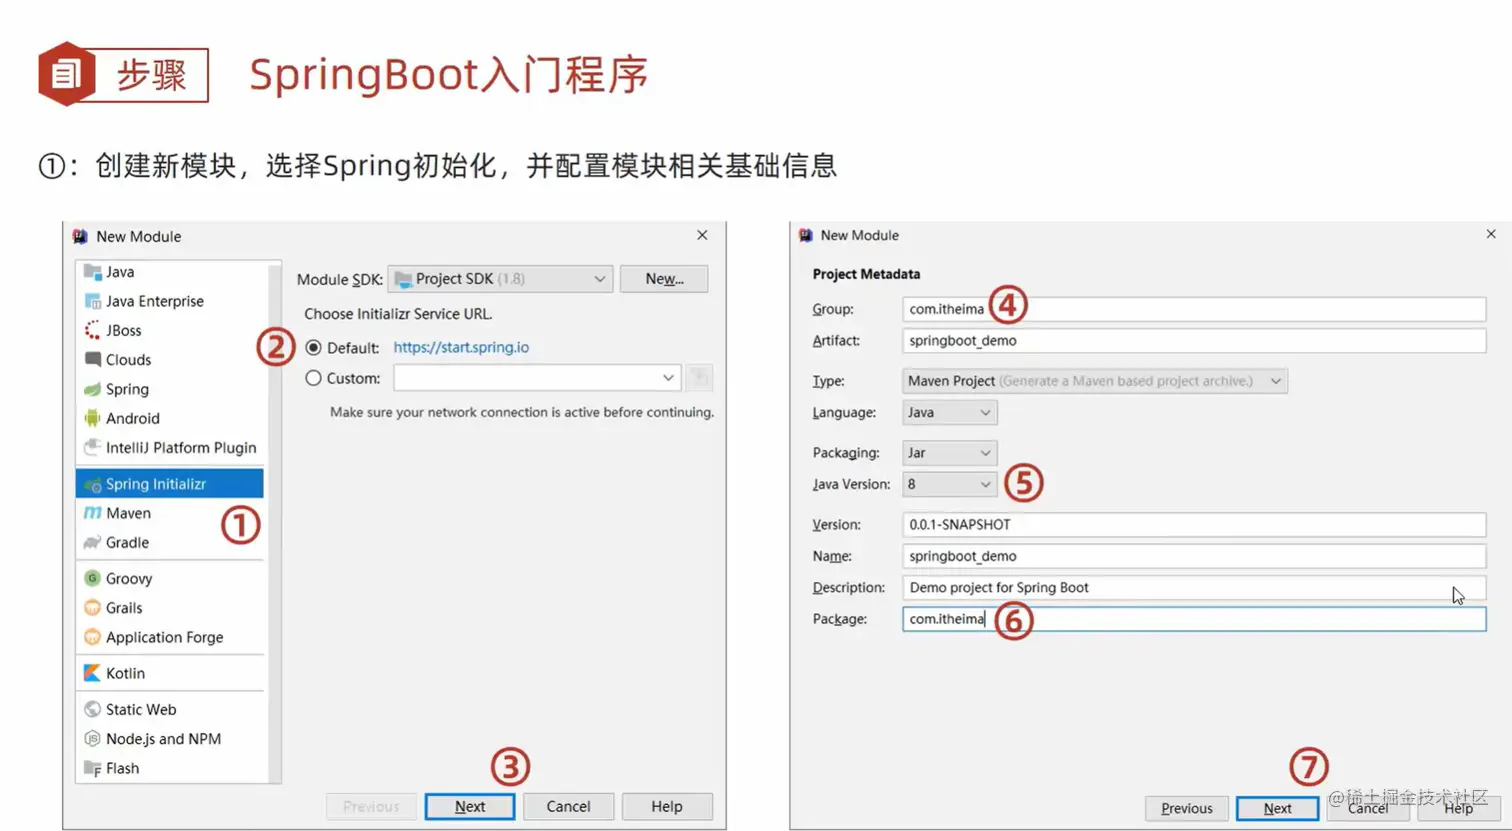The image size is (1512, 831).
Task: Select the Java icon in module list
Action: [93, 272]
